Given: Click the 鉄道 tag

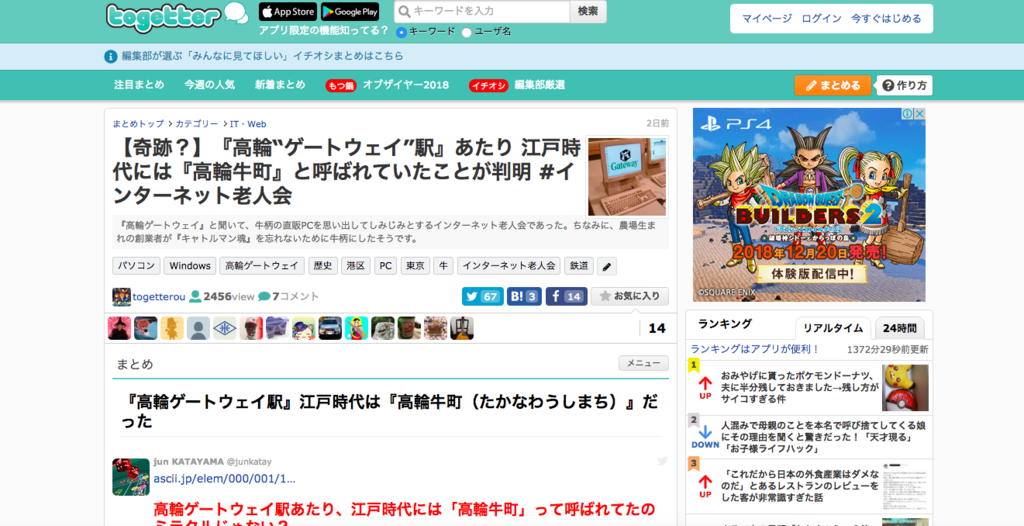Looking at the screenshot, I should click(579, 266).
